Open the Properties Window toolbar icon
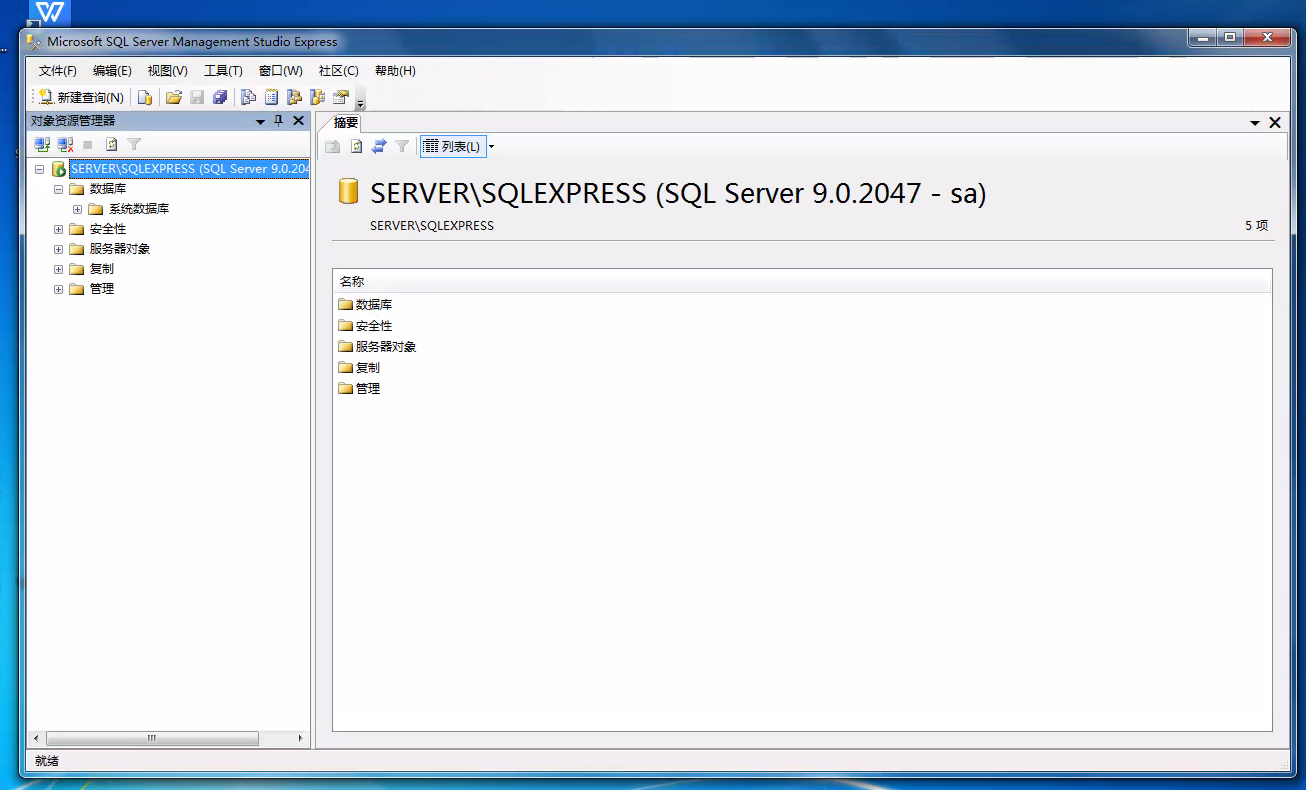Image resolution: width=1306 pixels, height=790 pixels. point(340,97)
